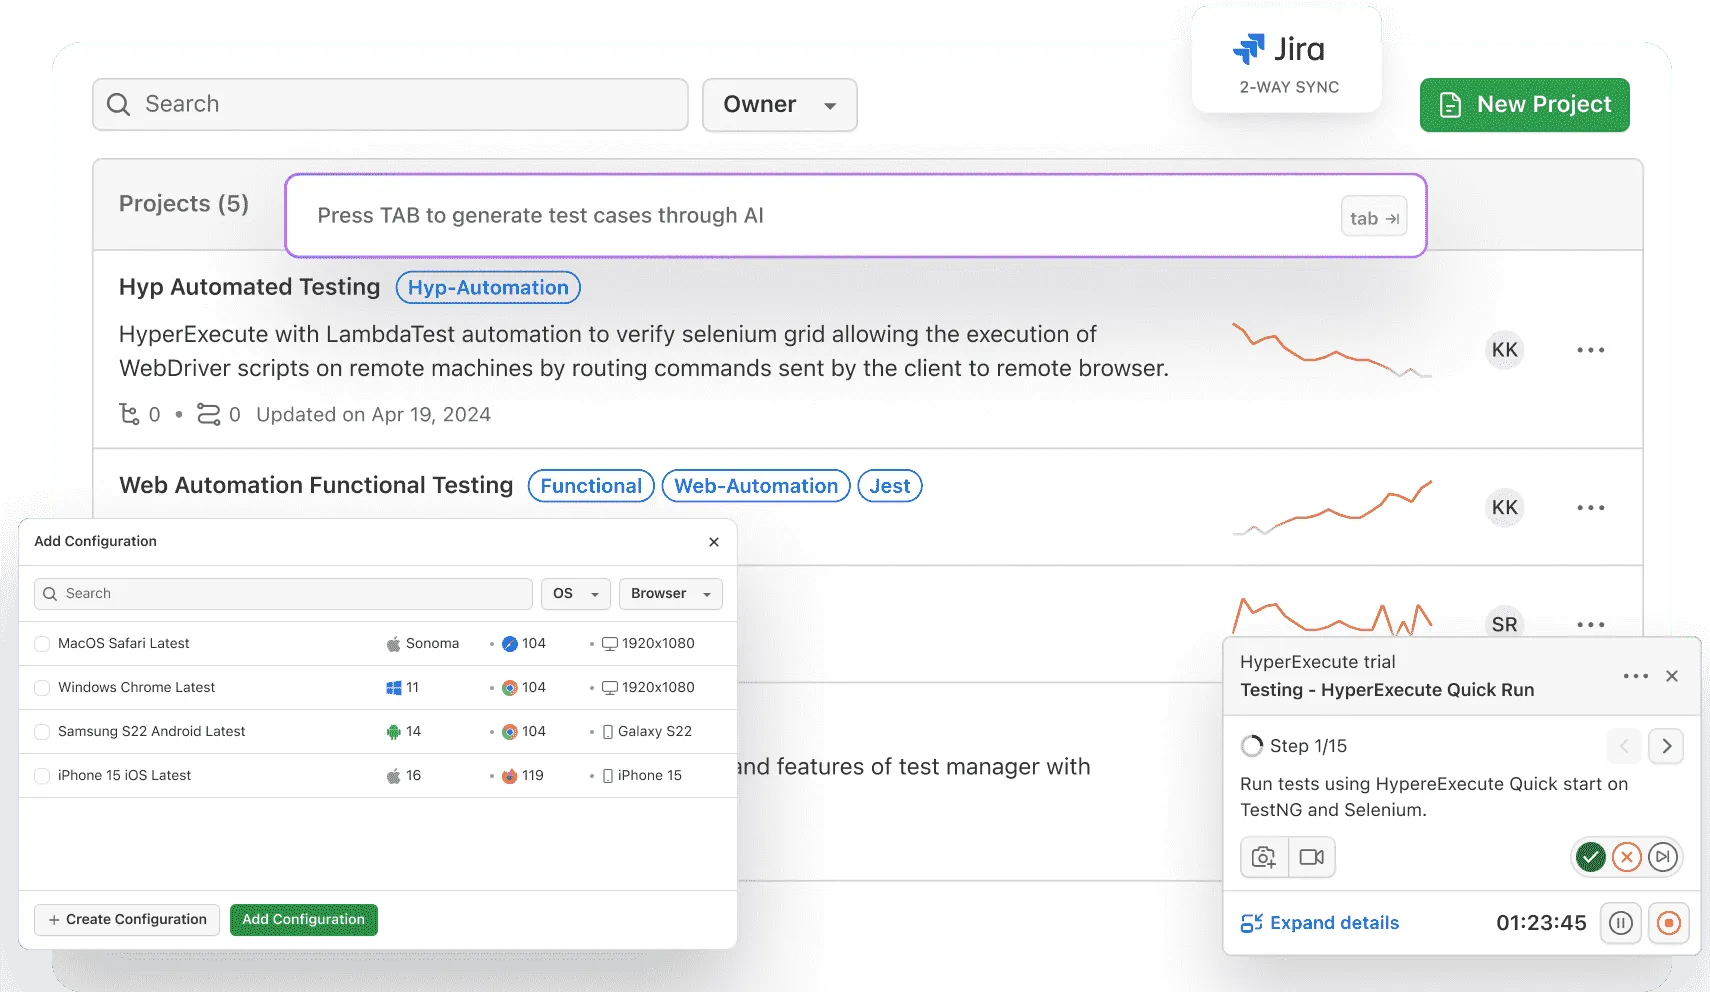
Task: Open the OS filter dropdown
Action: coord(575,594)
